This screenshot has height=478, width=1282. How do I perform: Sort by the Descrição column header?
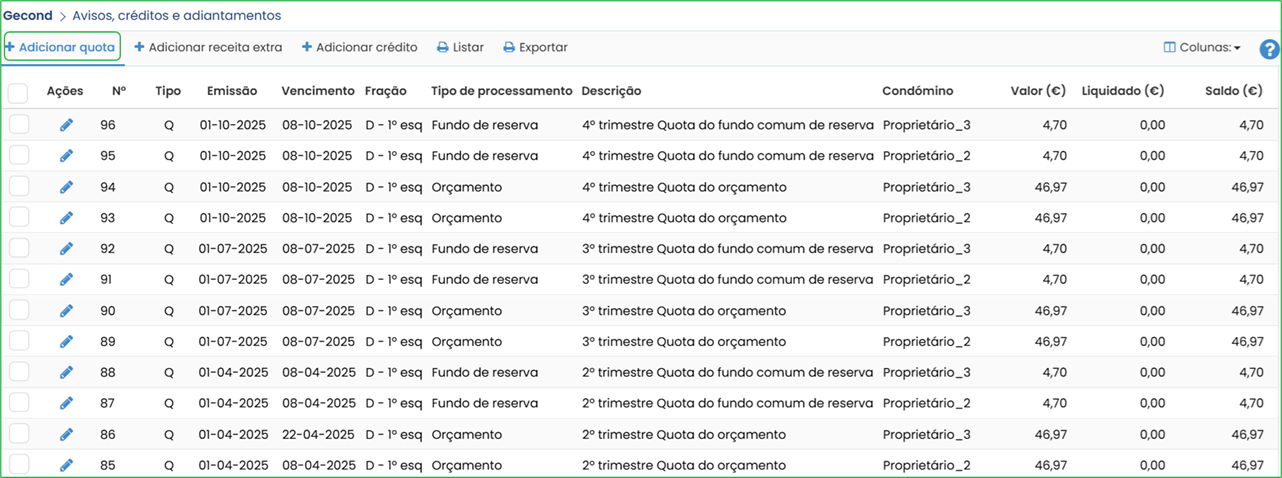(x=611, y=91)
